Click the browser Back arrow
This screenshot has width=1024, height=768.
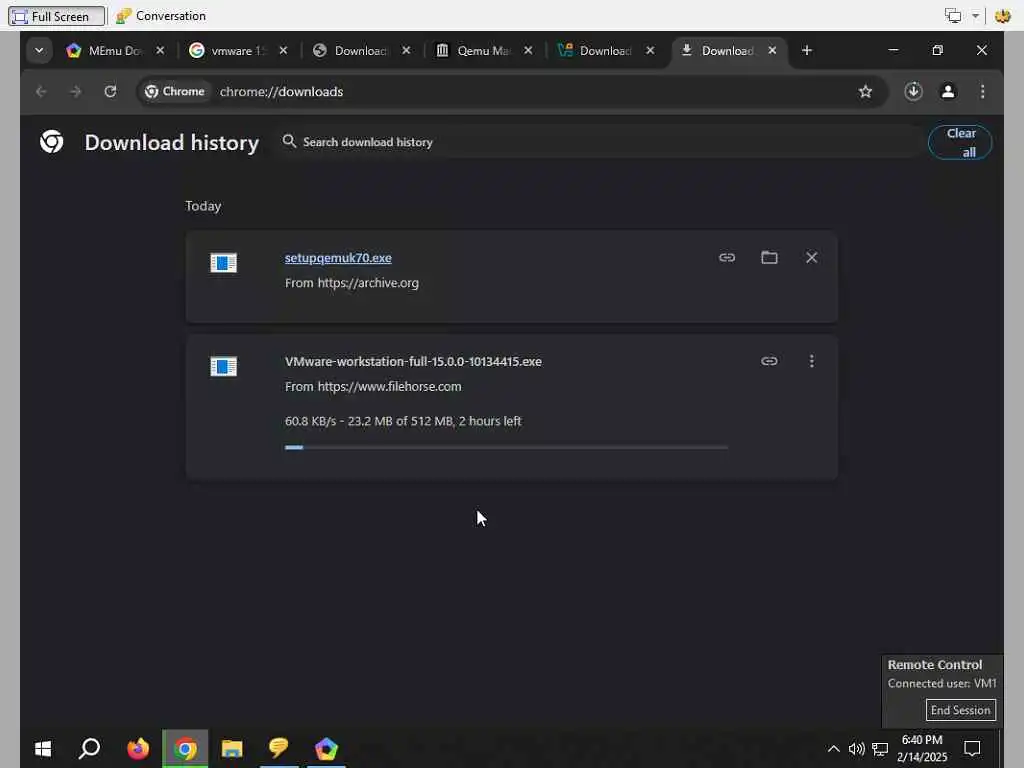coord(41,91)
